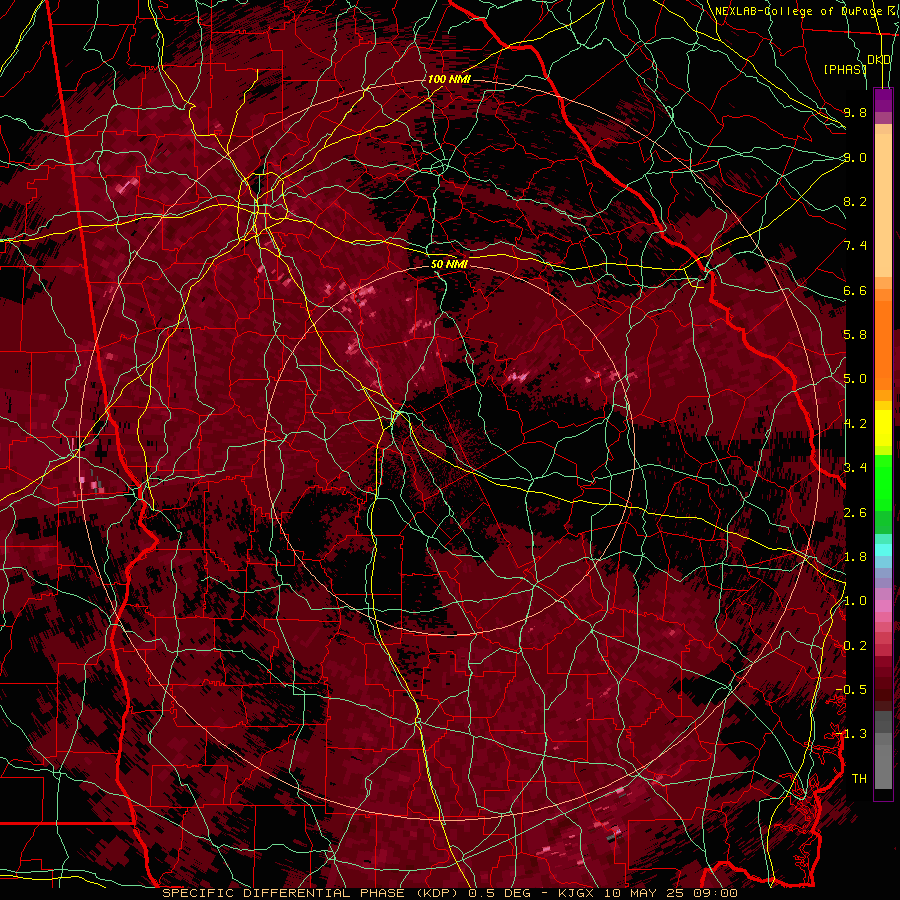This screenshot has height=900, width=900.
Task: Click the -1.3 value on the legend
Action: [x=852, y=734]
